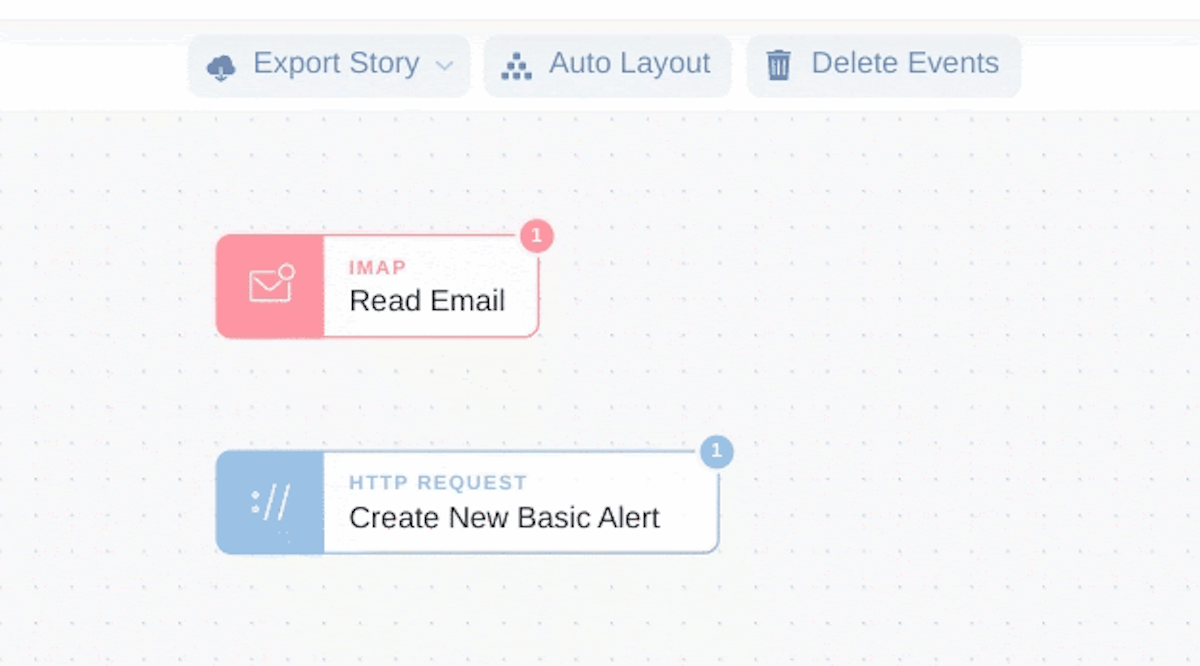Viewport: 1200px width, 666px height.
Task: Select the Create New Basic Alert title
Action: (504, 518)
